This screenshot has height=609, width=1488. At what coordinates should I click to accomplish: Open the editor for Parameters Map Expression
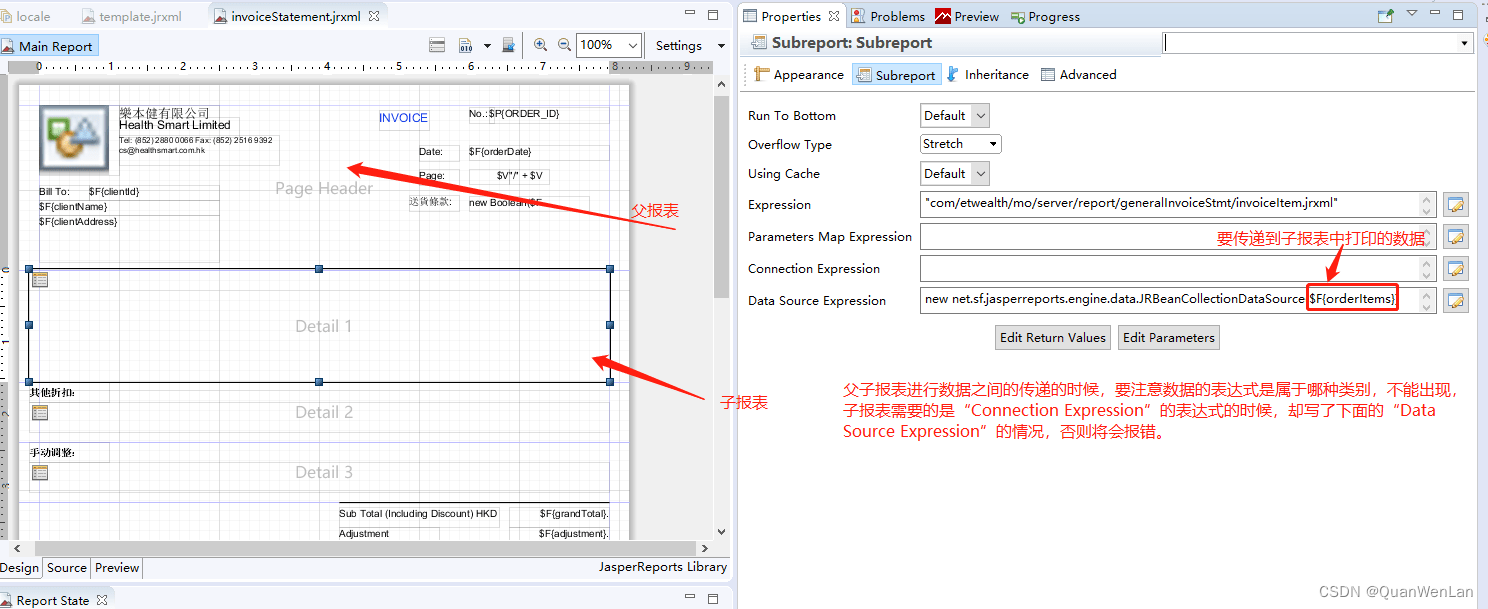[1455, 237]
